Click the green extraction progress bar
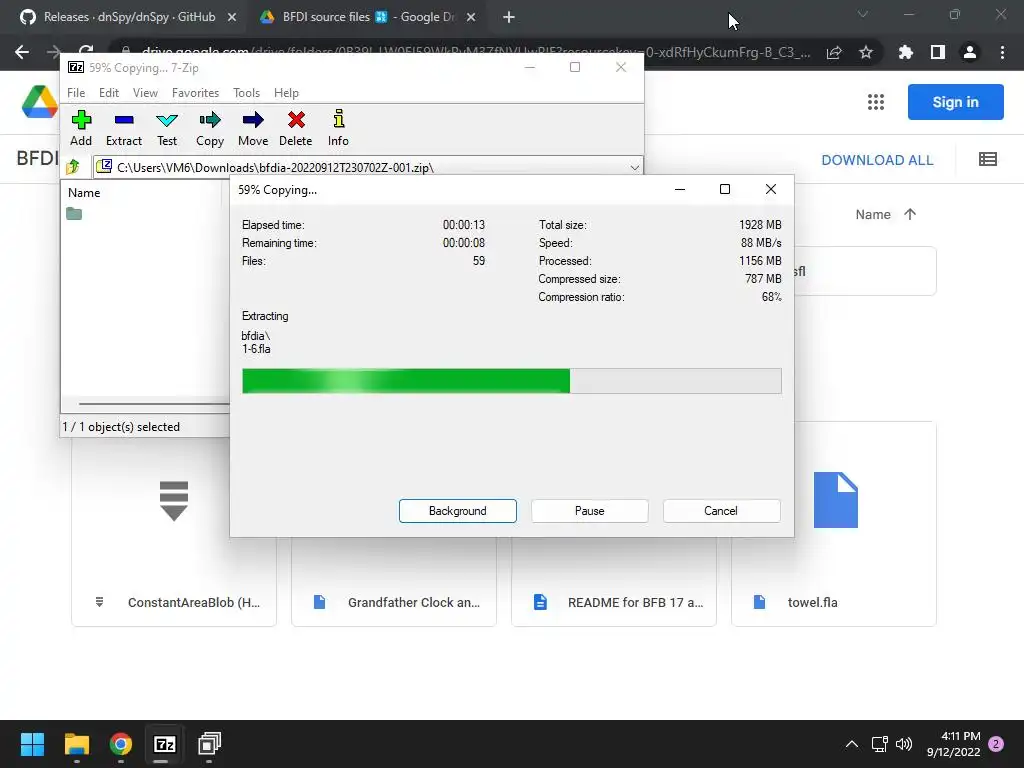 (511, 381)
